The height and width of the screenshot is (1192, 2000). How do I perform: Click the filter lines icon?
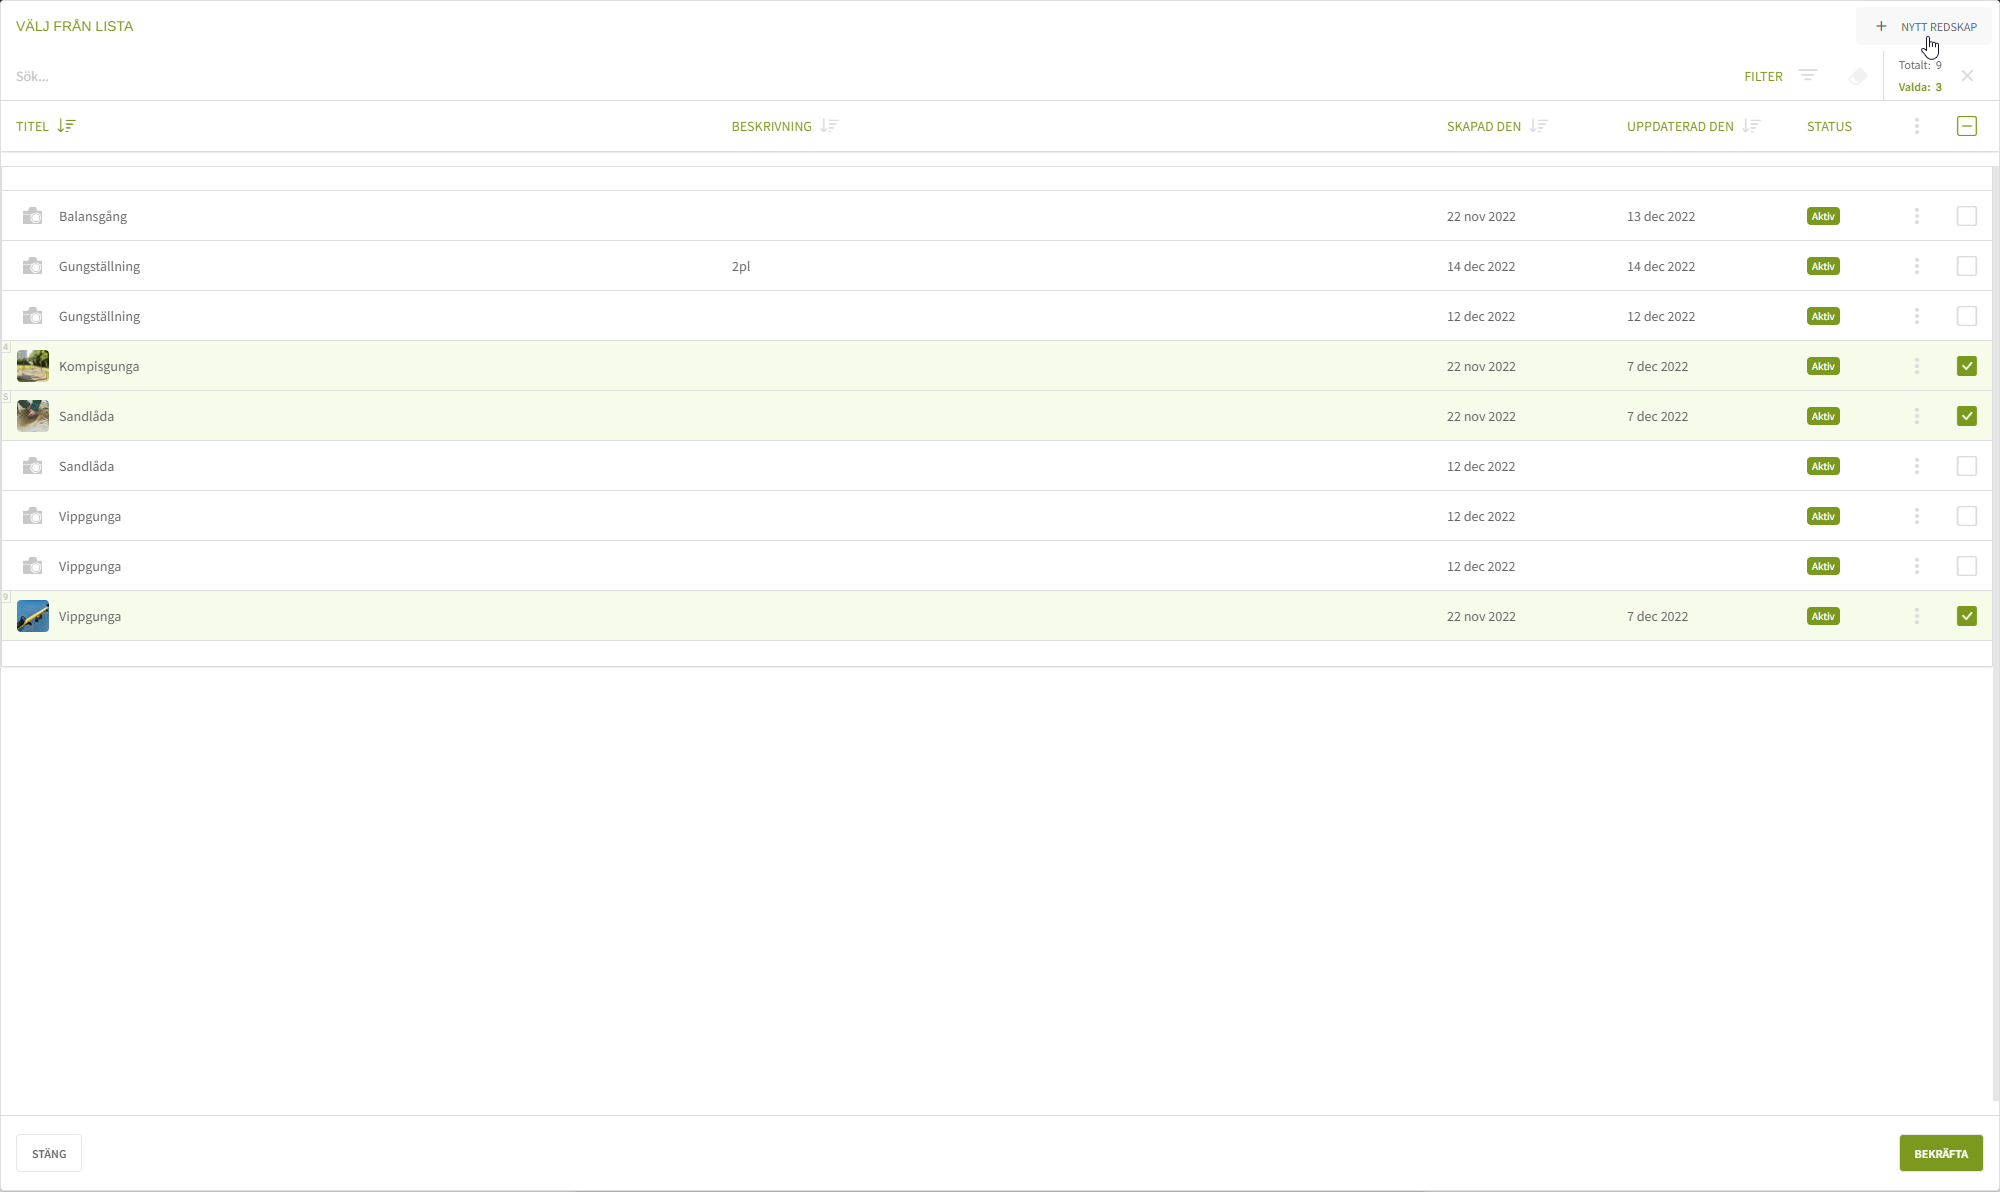(x=1807, y=76)
